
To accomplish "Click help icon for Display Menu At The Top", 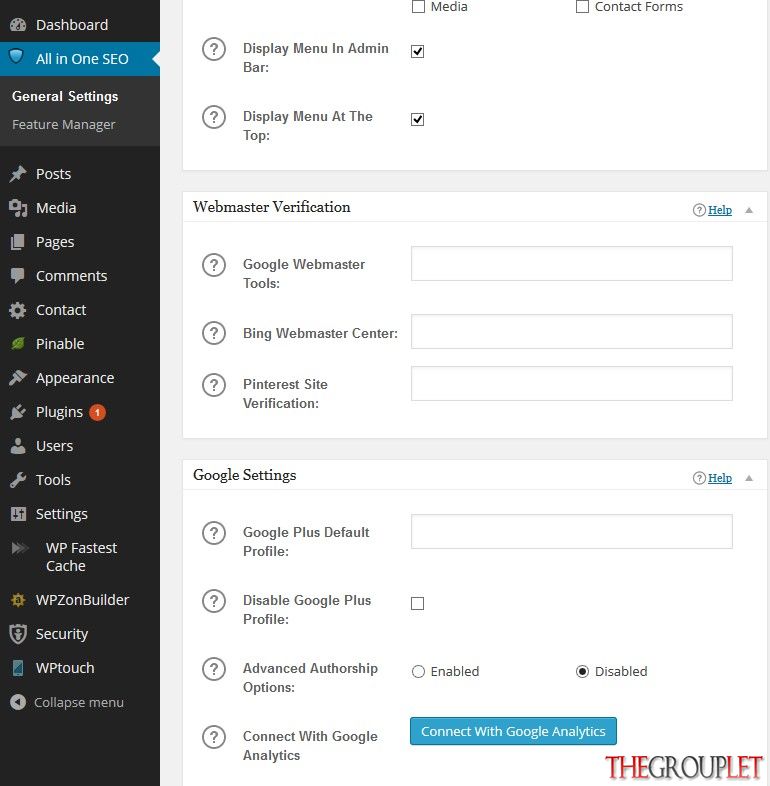I will point(214,117).
